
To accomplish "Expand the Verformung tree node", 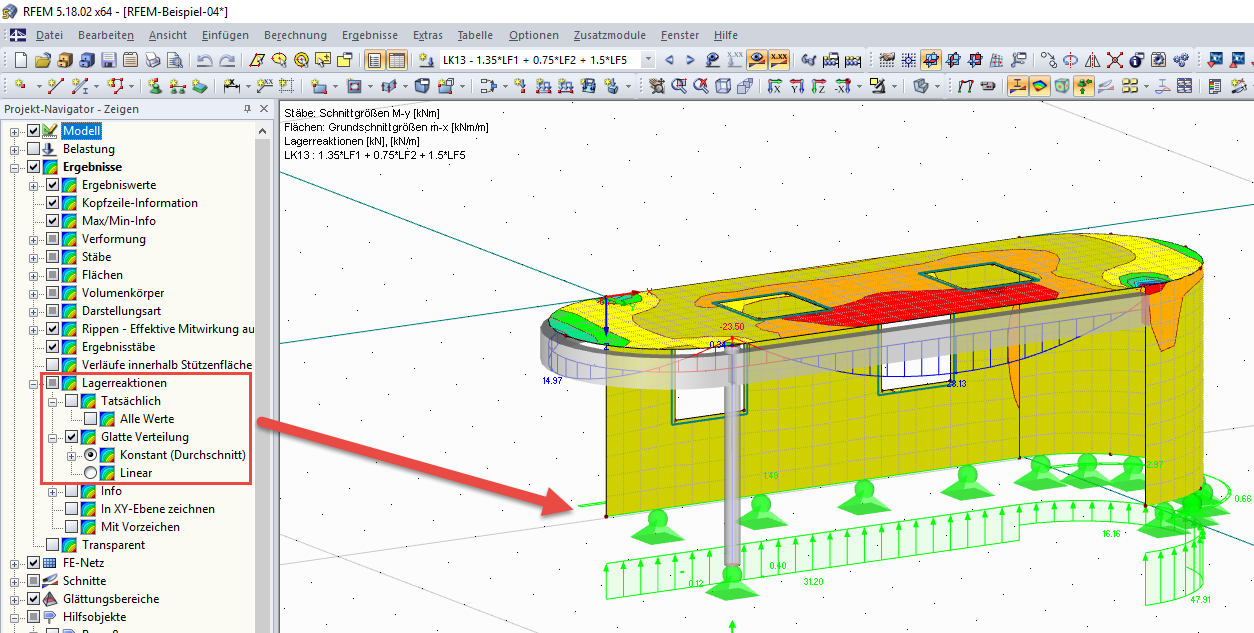I will 34,239.
